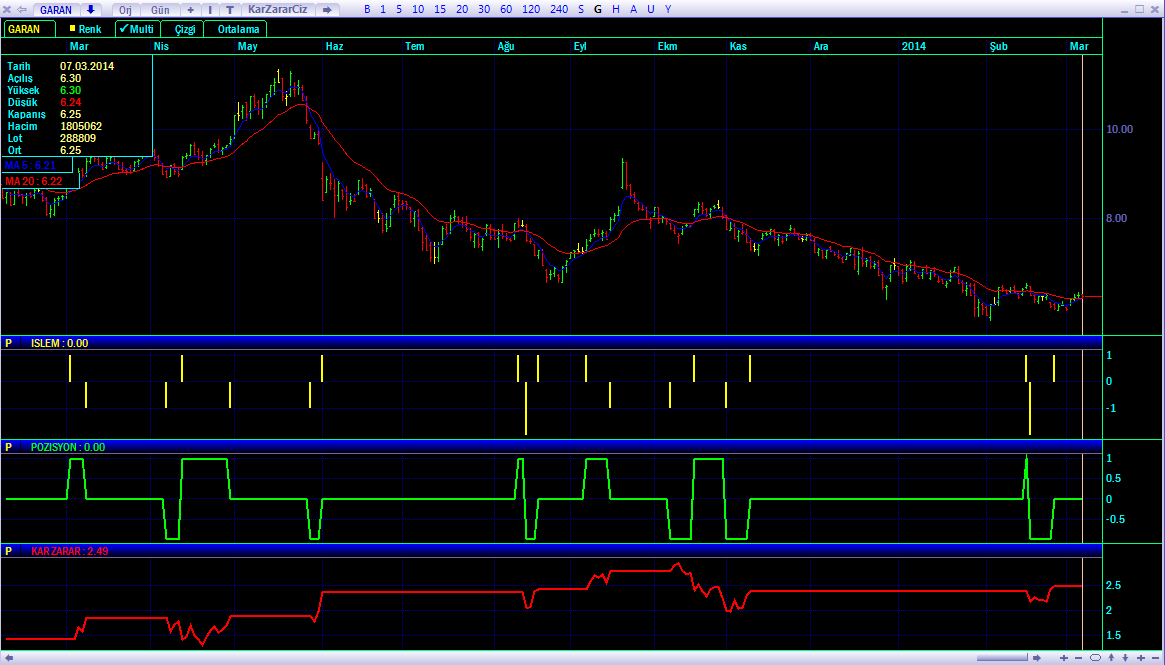Click the plus button next to Gün
Image resolution: width=1165 pixels, height=665 pixels.
coord(191,10)
